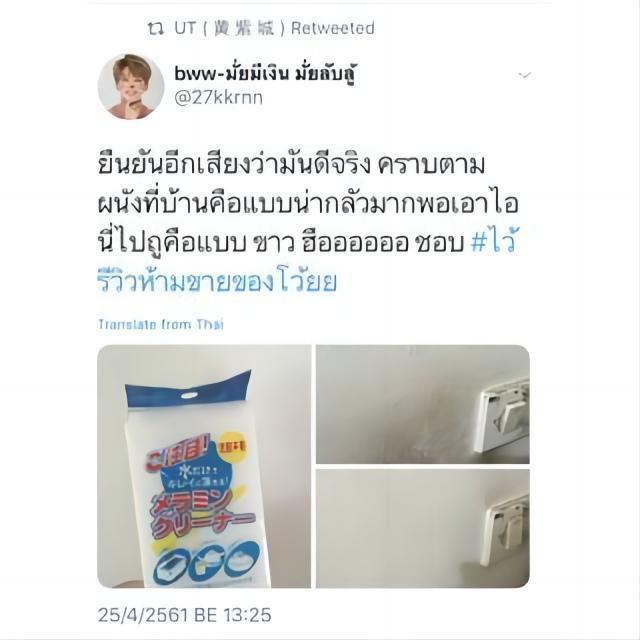Open the bww profile avatar picture
The height and width of the screenshot is (640, 640).
point(131,87)
